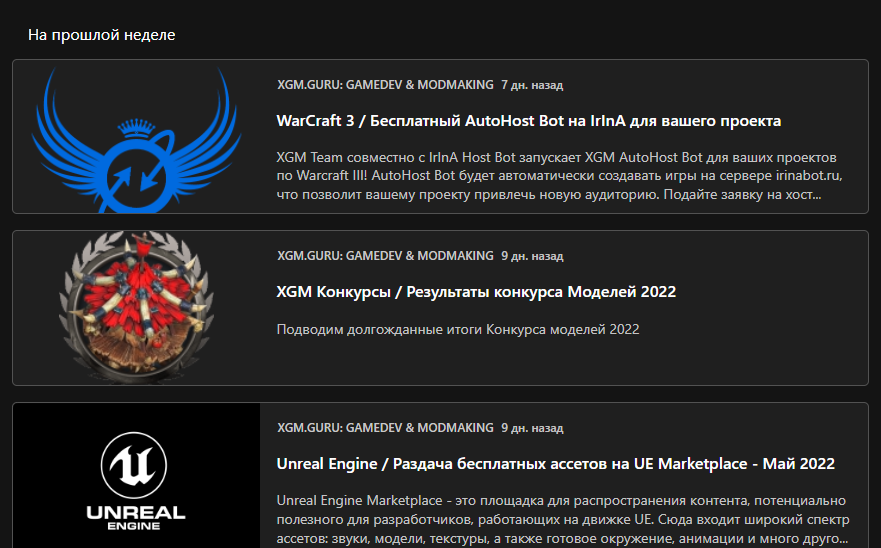Open the Unreal Engine free assets article title
Image resolution: width=881 pixels, height=548 pixels.
tap(556, 464)
